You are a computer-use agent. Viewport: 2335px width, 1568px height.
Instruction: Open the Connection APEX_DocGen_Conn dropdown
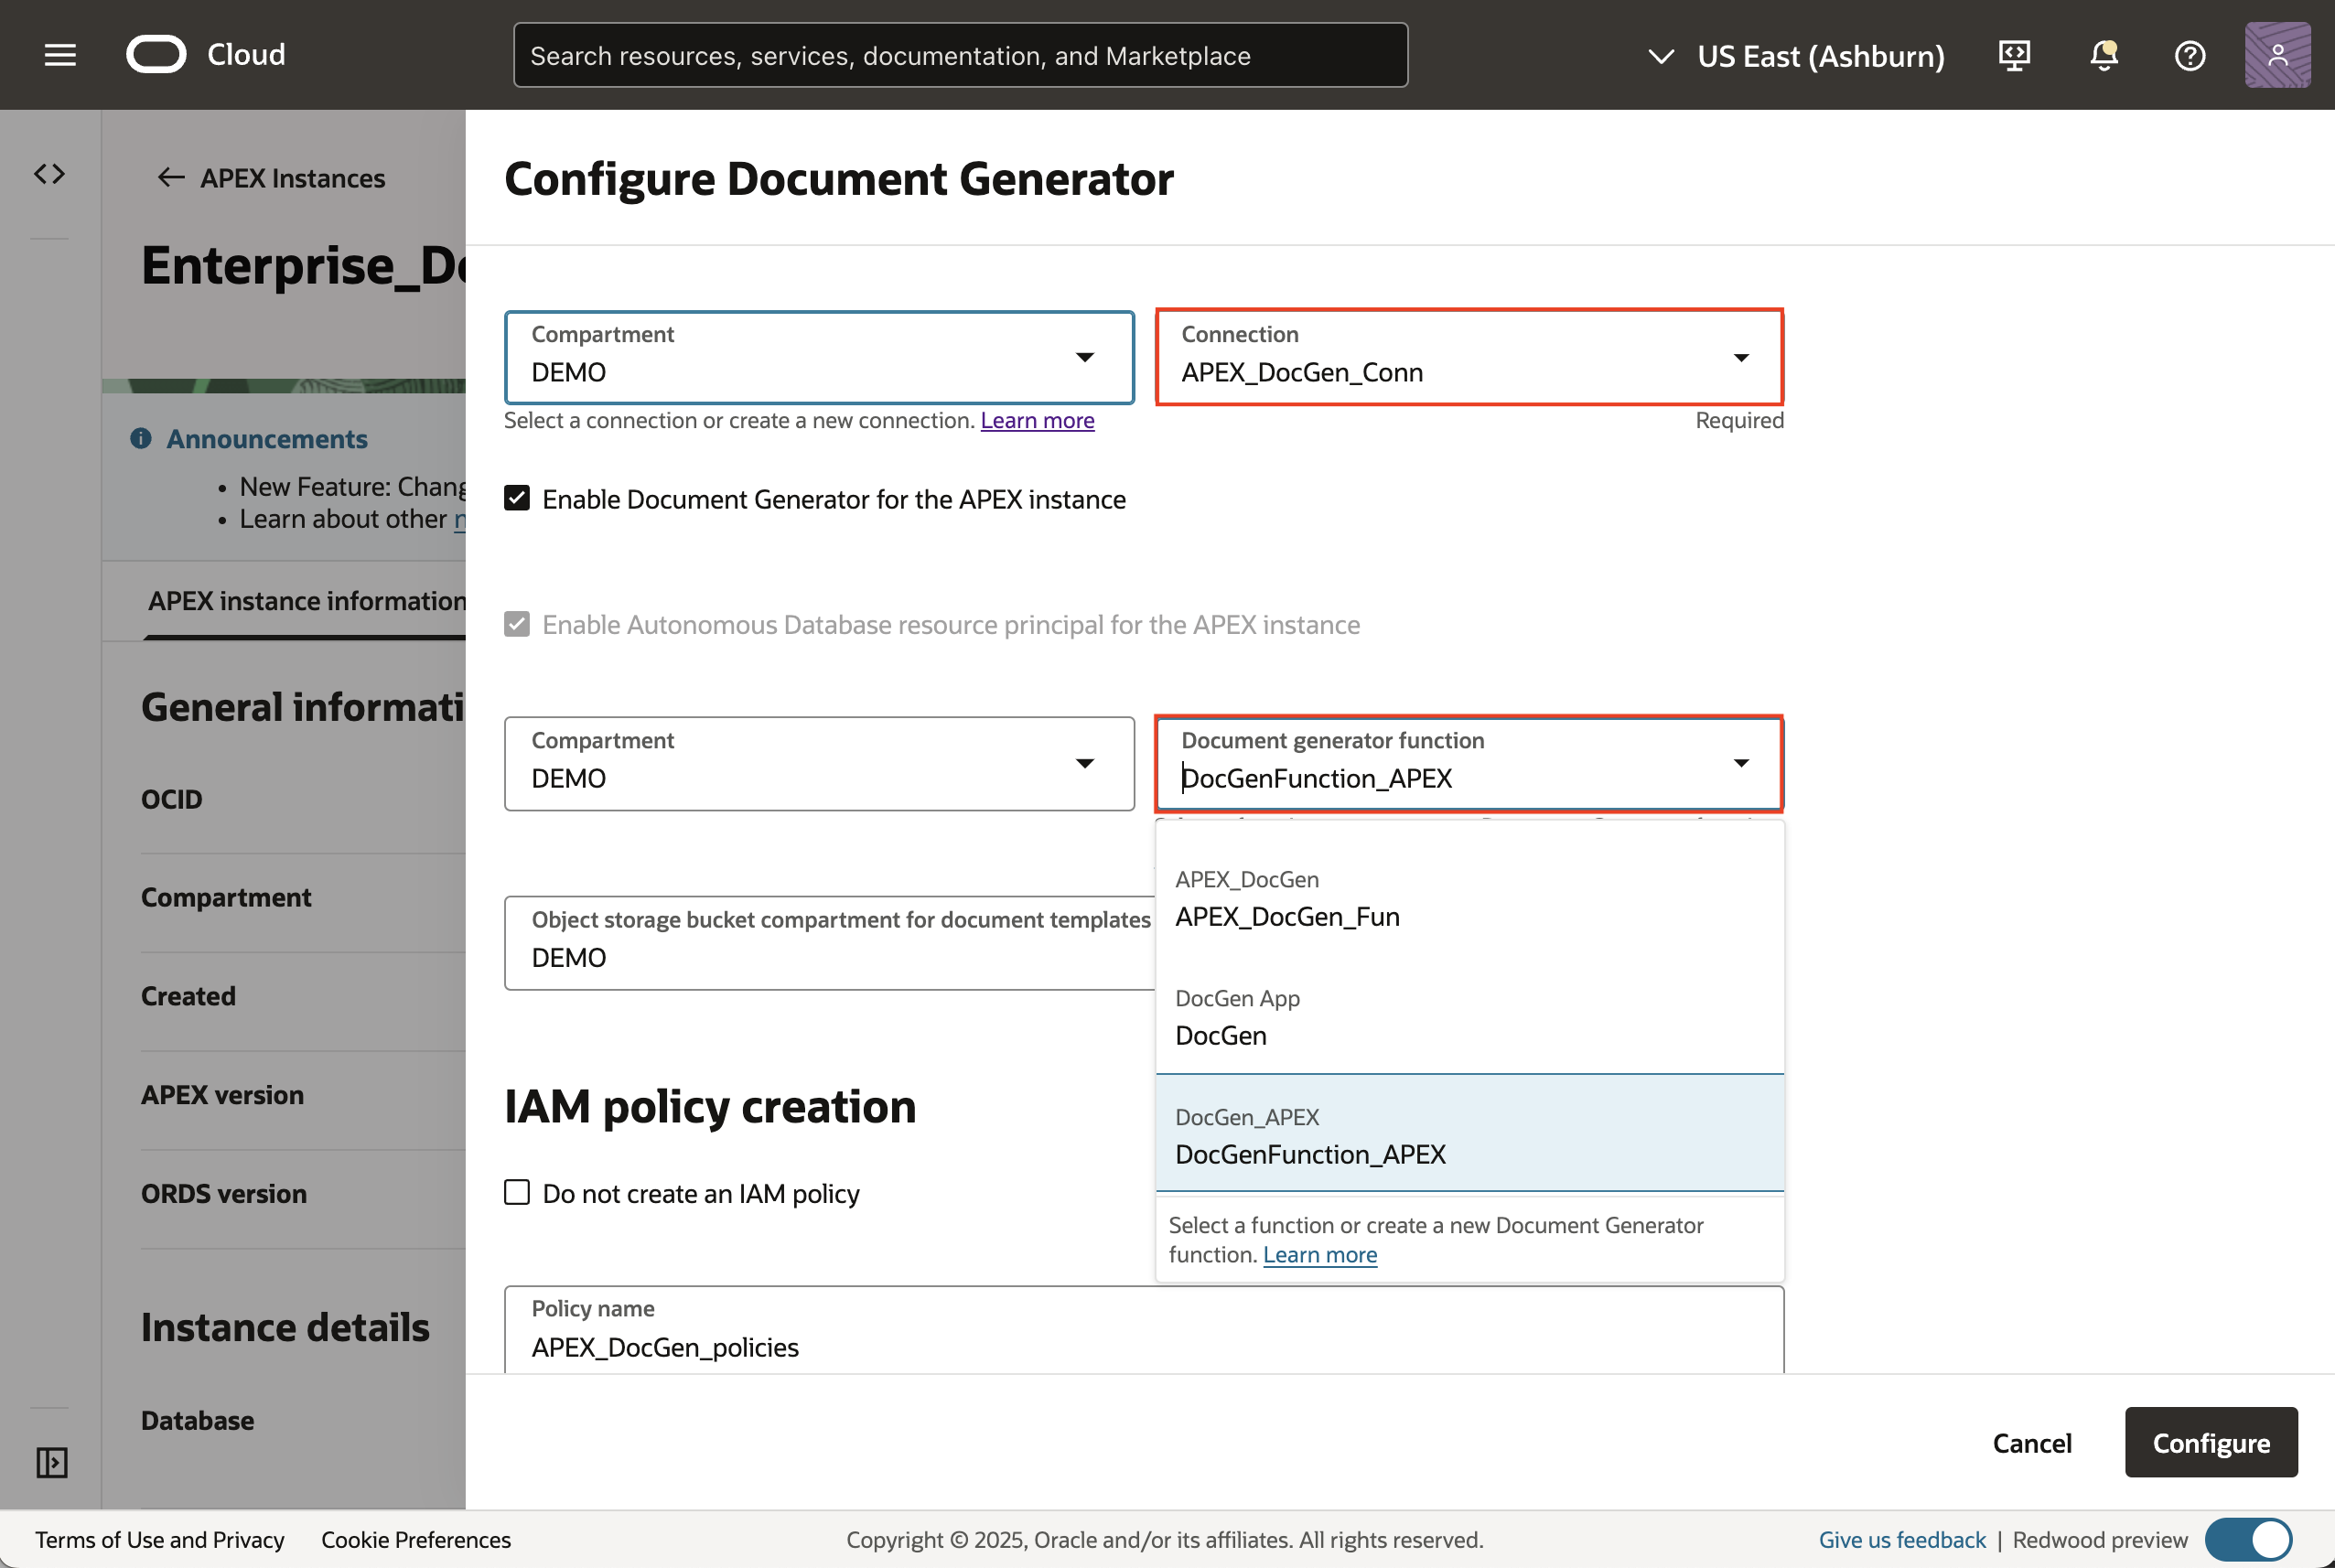click(1468, 357)
